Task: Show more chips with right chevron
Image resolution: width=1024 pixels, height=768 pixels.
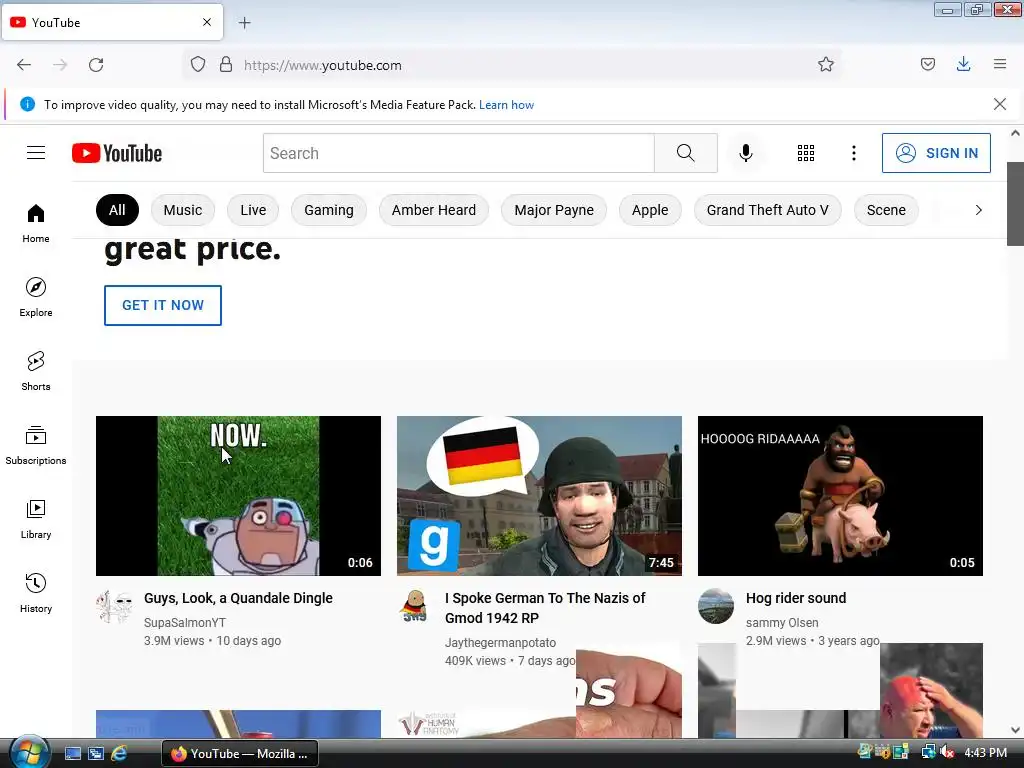Action: pos(978,210)
